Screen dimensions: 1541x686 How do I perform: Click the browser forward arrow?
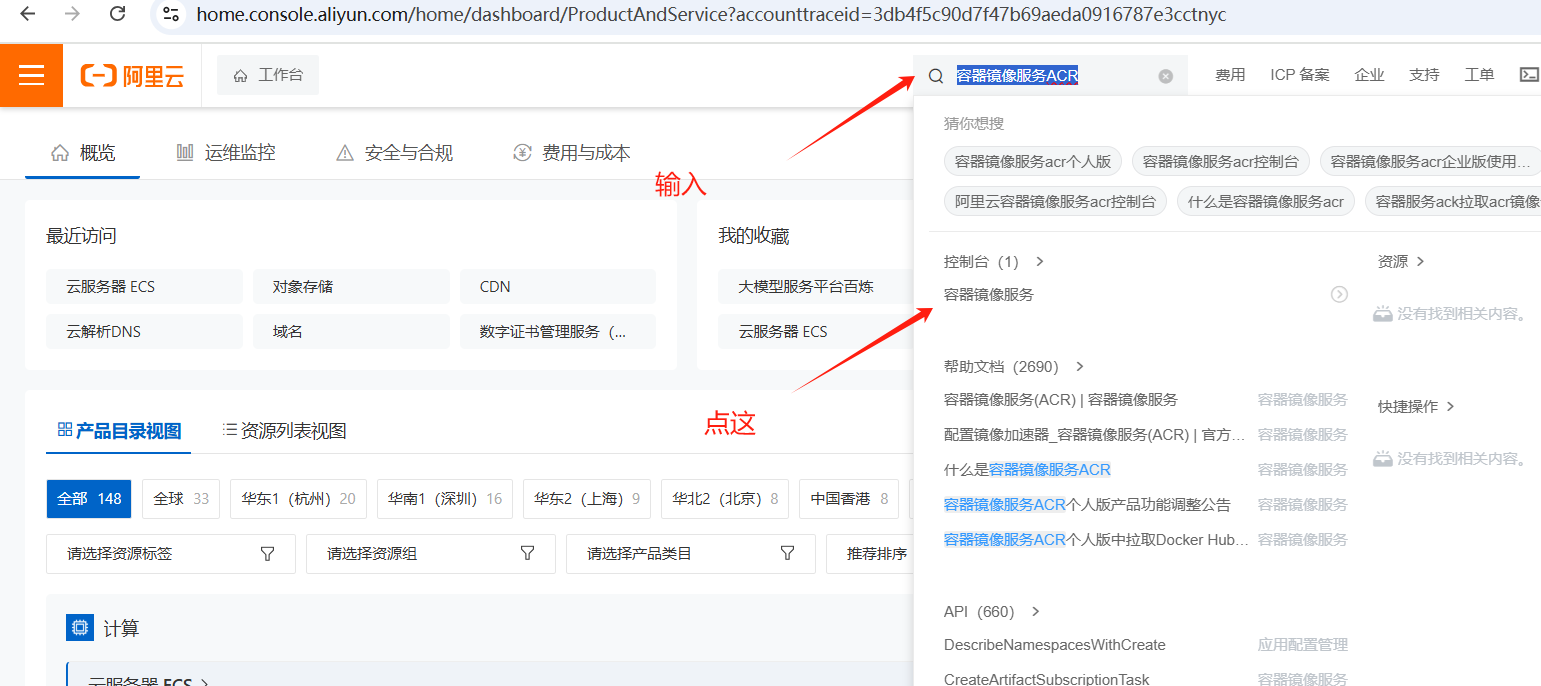tap(72, 14)
